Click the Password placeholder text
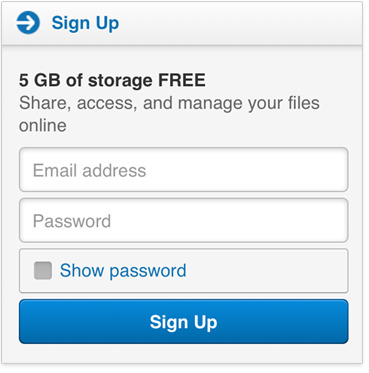Image resolution: width=369 pixels, height=373 pixels. pyautogui.click(x=72, y=221)
